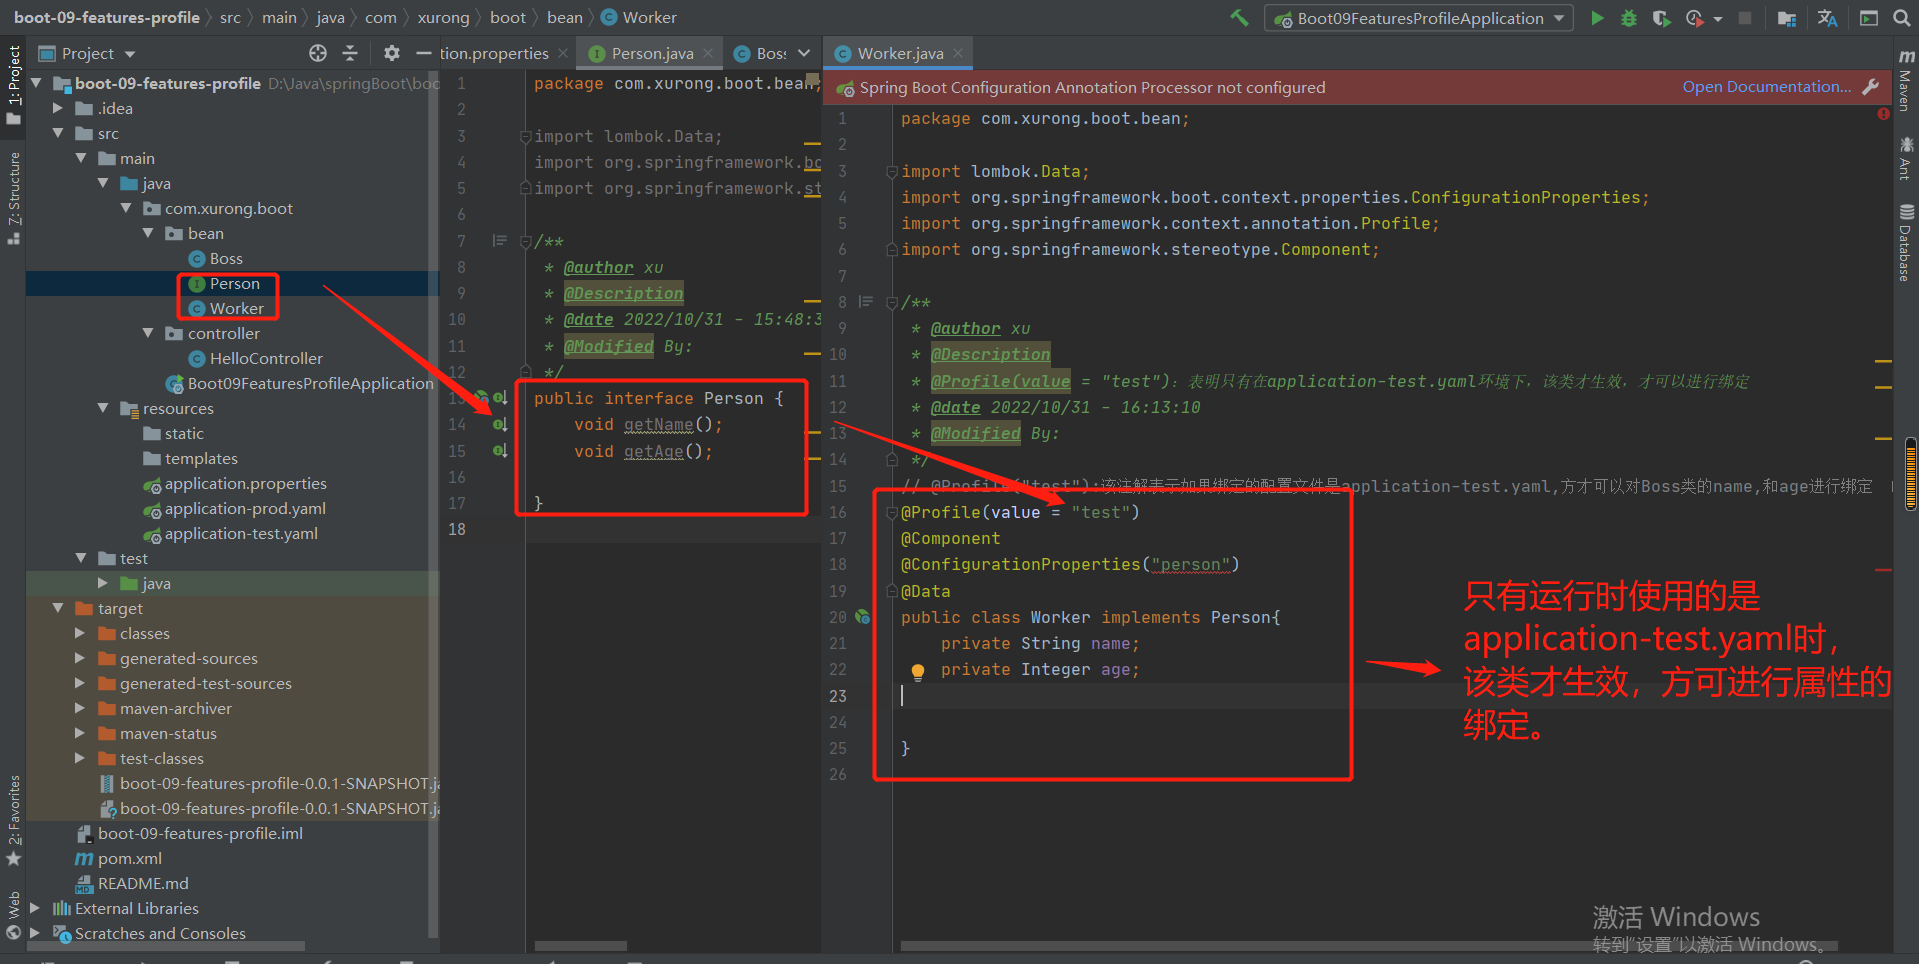
Task: Click implemented-method gutter icon beside getName()
Action: point(500,425)
